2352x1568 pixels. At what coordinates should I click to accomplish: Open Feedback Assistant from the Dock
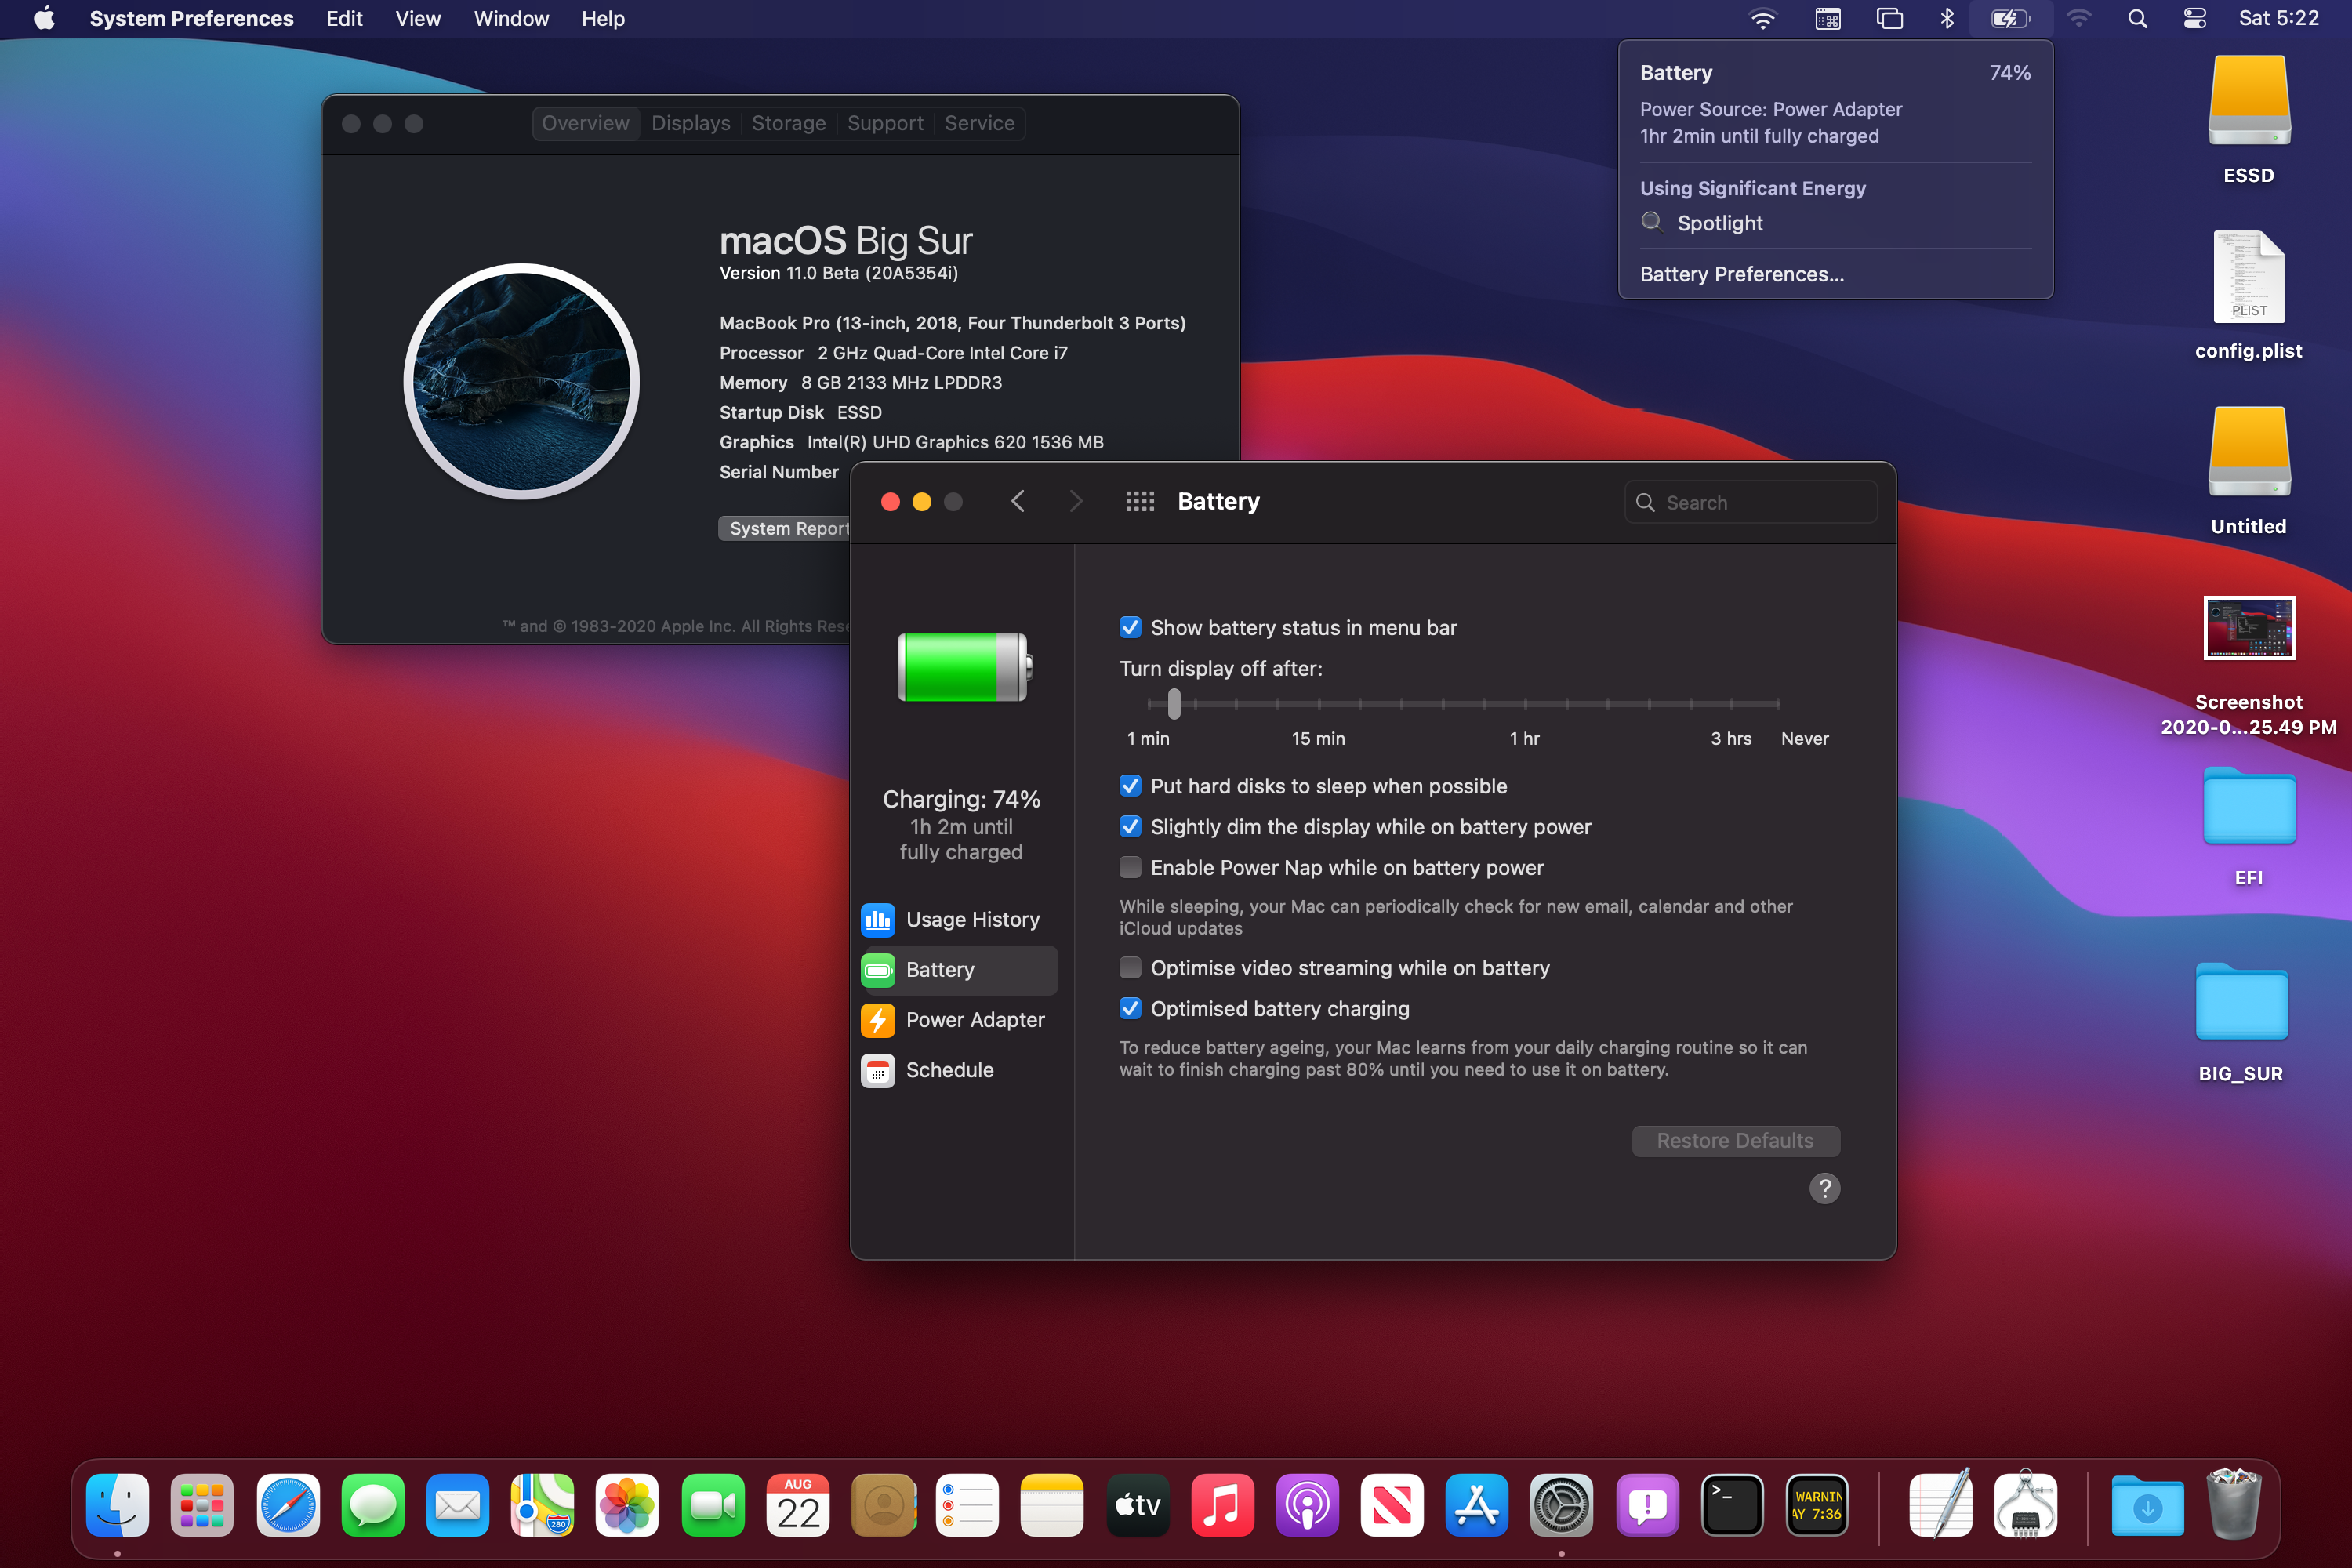click(1647, 1504)
